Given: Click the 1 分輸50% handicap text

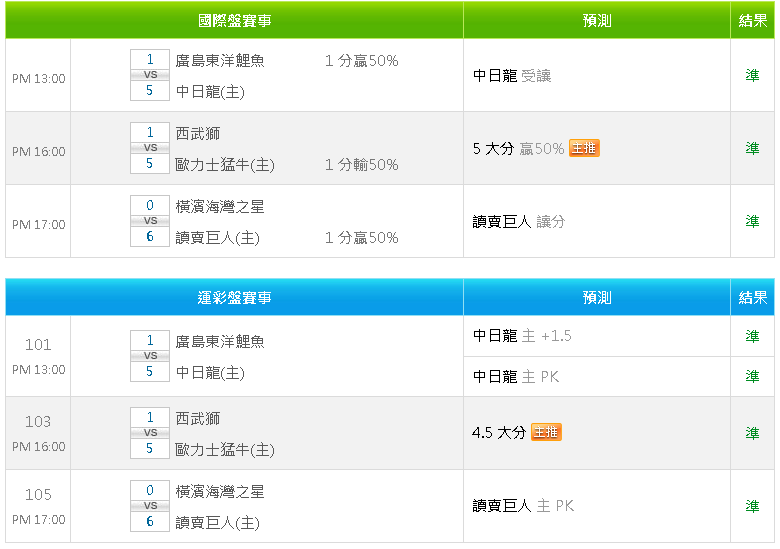Looking at the screenshot, I should (x=362, y=165).
